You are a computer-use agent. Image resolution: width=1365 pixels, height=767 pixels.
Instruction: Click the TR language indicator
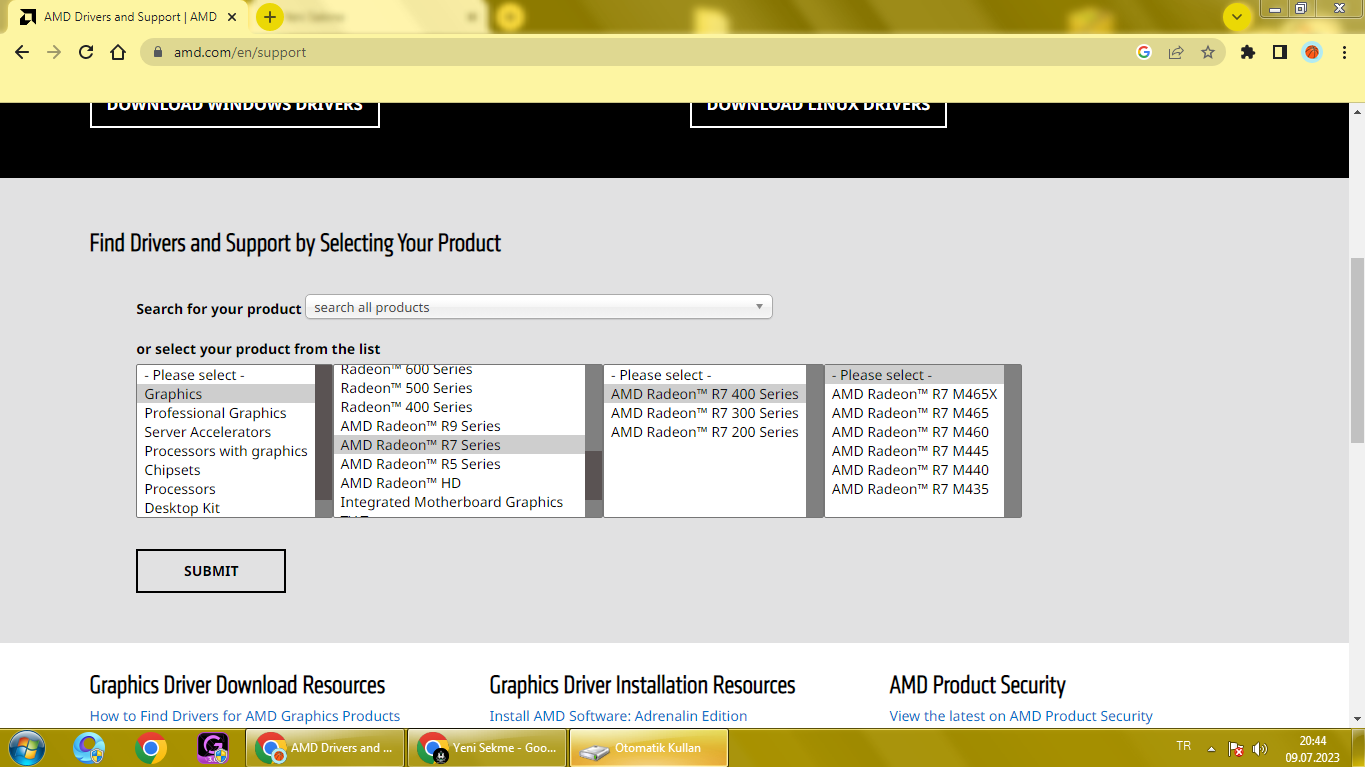click(1184, 746)
